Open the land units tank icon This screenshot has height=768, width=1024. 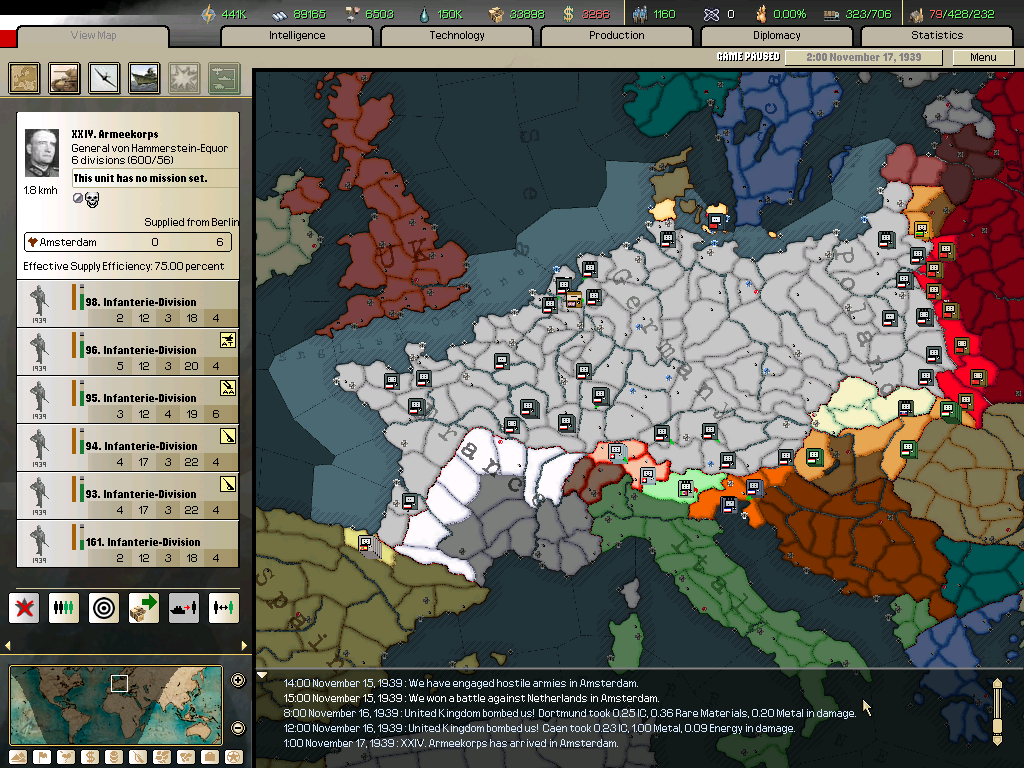pos(64,78)
